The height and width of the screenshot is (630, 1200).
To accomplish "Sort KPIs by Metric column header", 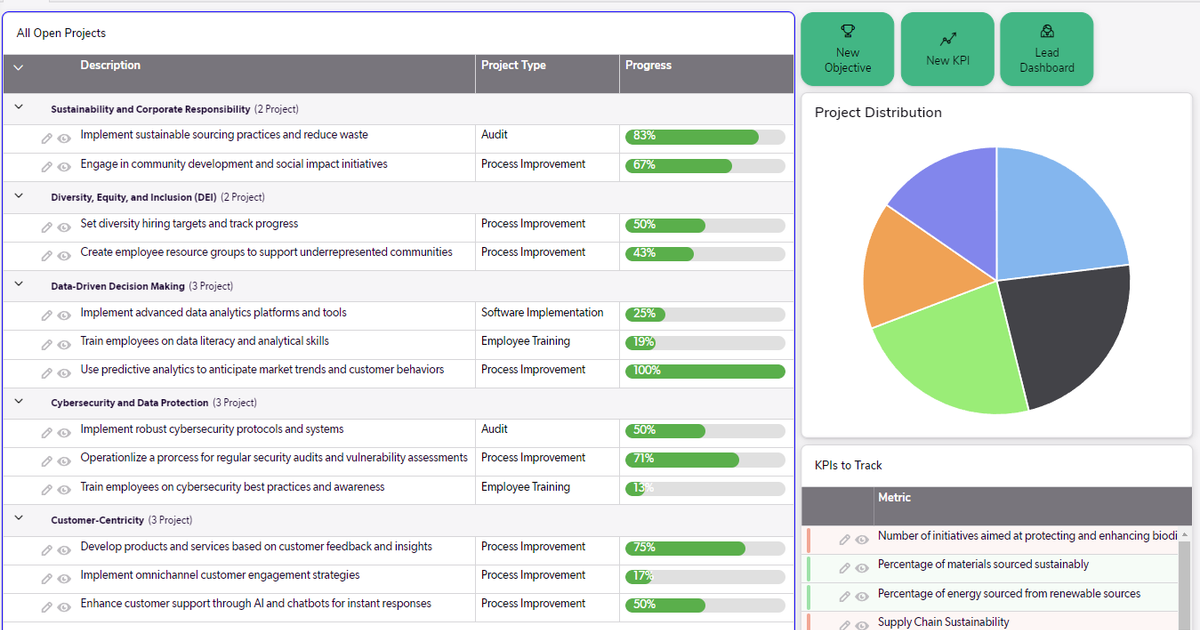I will click(894, 498).
